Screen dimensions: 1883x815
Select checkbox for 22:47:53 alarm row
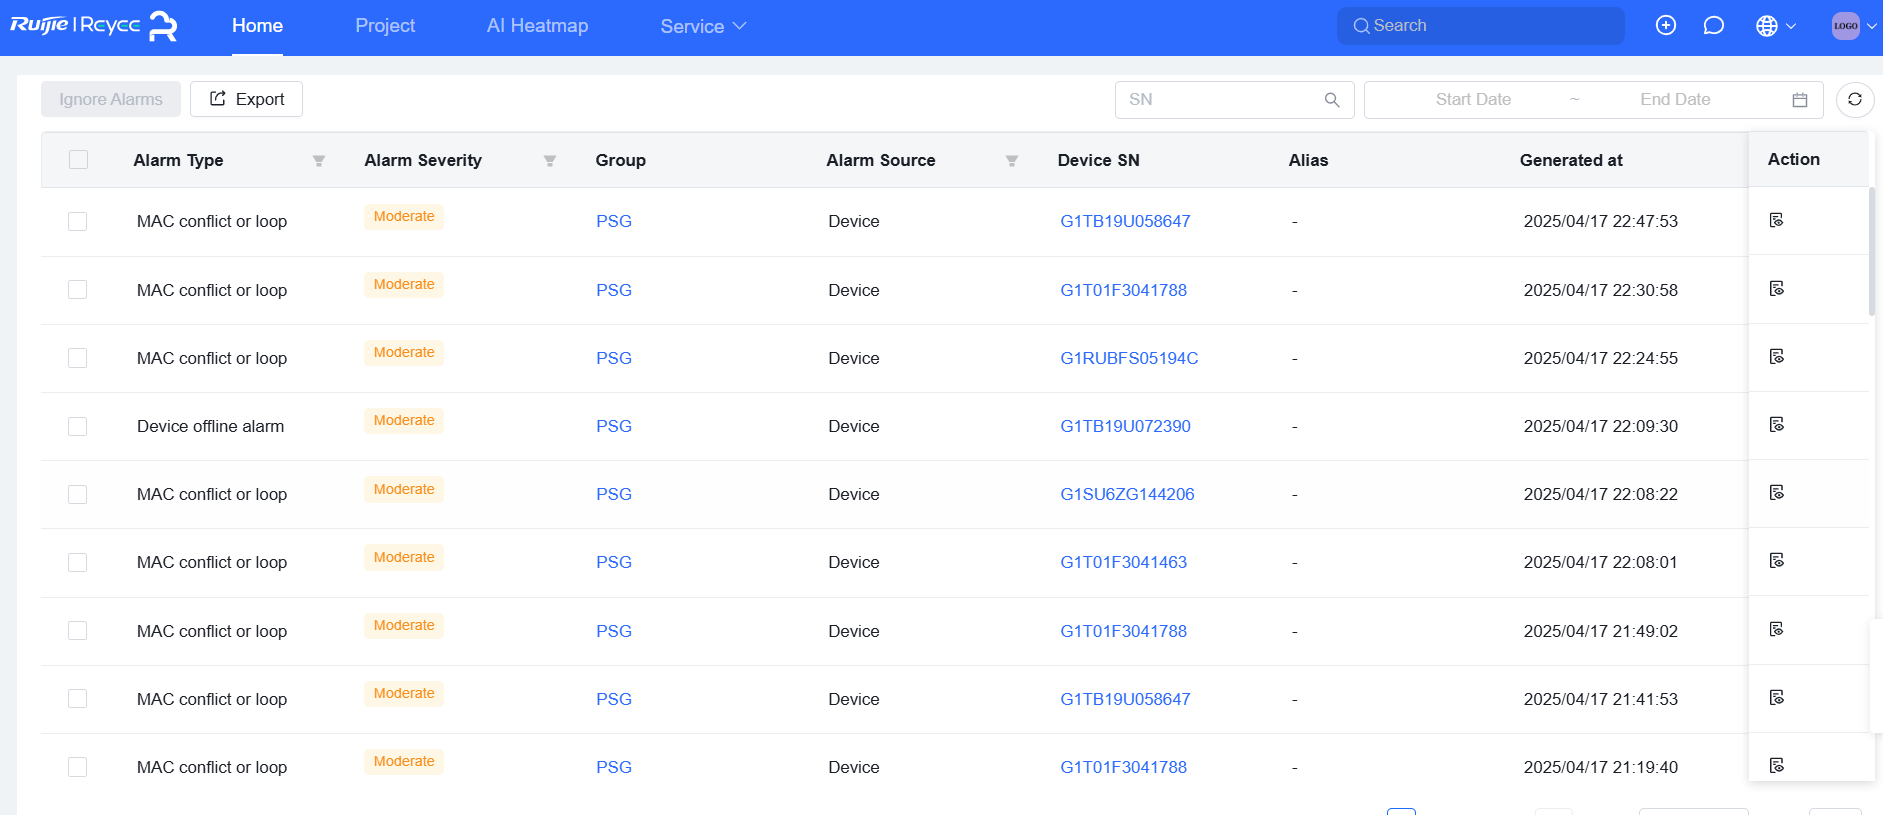coord(77,221)
